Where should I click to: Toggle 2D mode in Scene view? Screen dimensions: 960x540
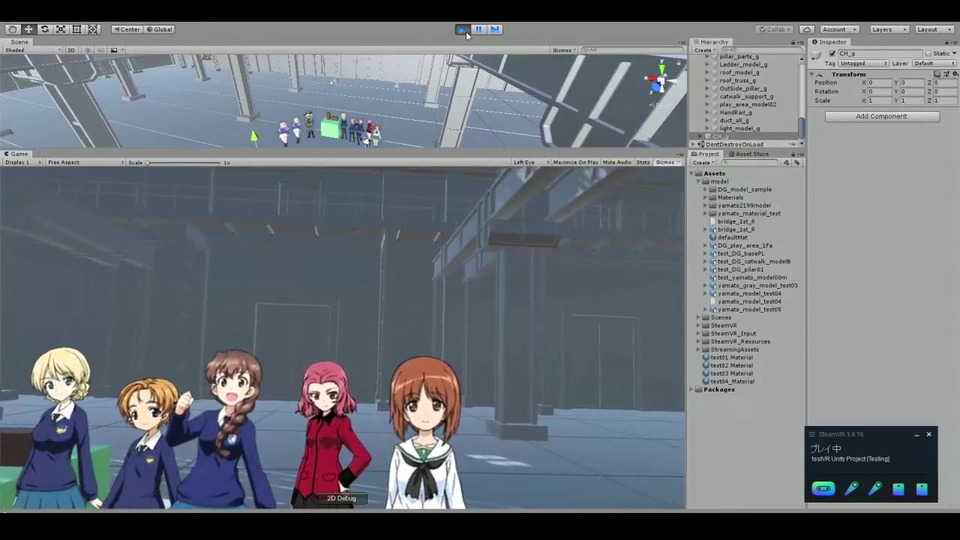(x=71, y=50)
